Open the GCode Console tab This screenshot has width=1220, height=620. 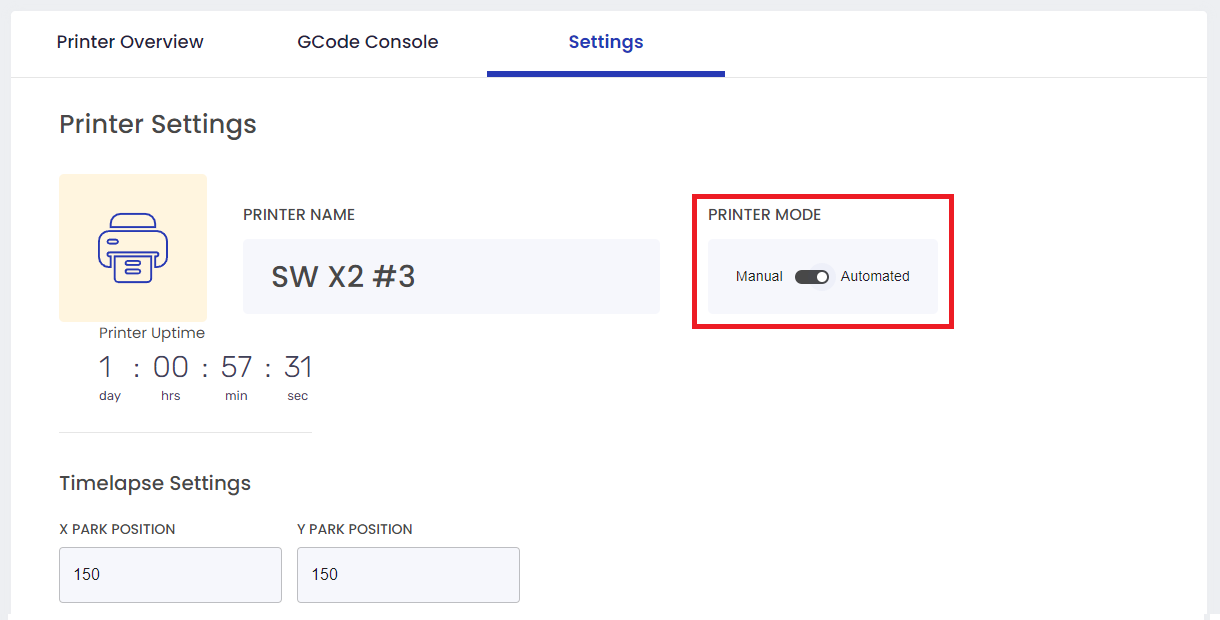click(x=367, y=42)
